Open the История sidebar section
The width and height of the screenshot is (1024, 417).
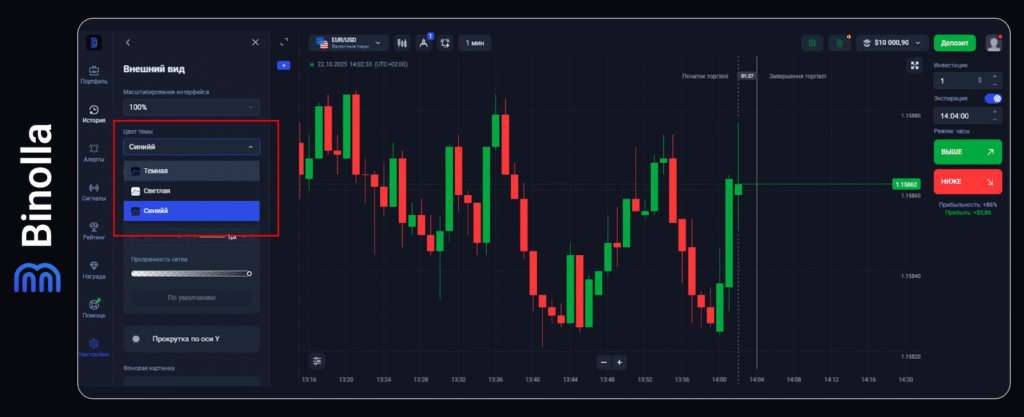tap(94, 113)
